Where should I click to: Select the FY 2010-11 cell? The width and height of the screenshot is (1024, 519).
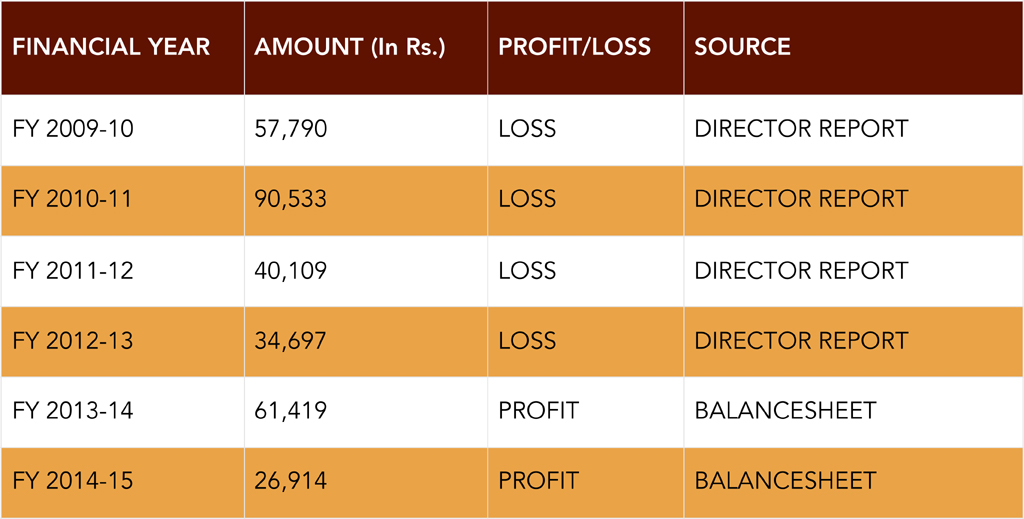pyautogui.click(x=73, y=199)
